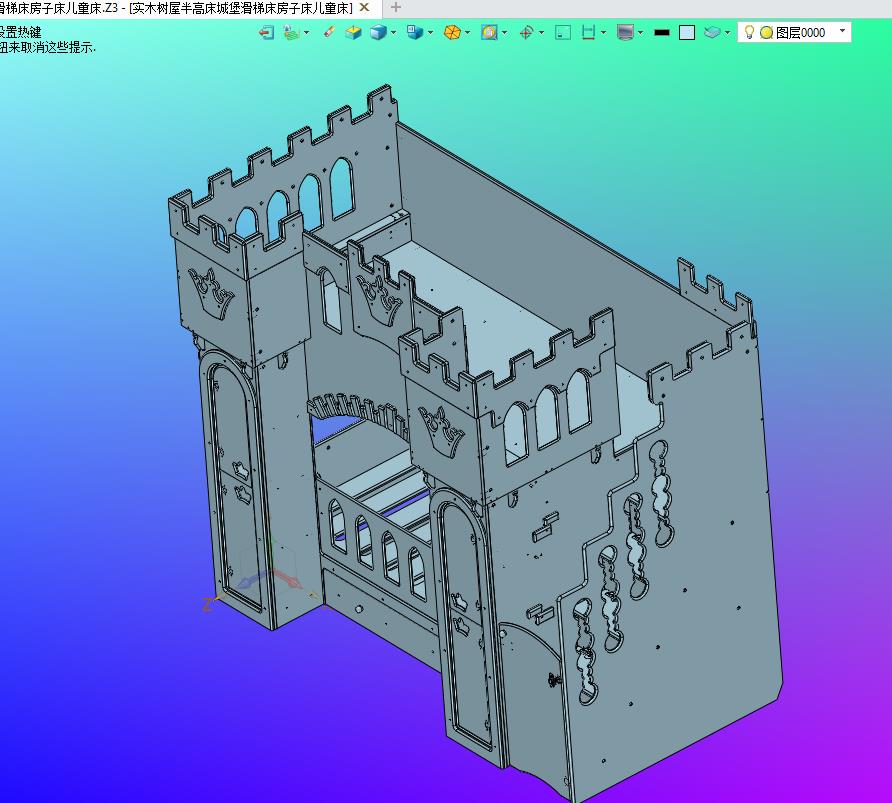Select the eraser tool icon
Image resolution: width=892 pixels, height=803 pixels.
click(x=329, y=32)
